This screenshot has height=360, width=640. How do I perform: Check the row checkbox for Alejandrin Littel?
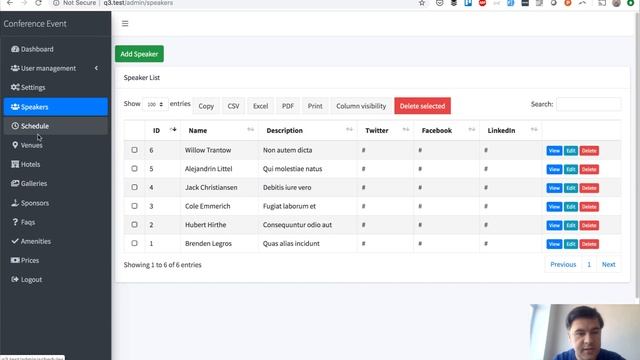click(134, 169)
